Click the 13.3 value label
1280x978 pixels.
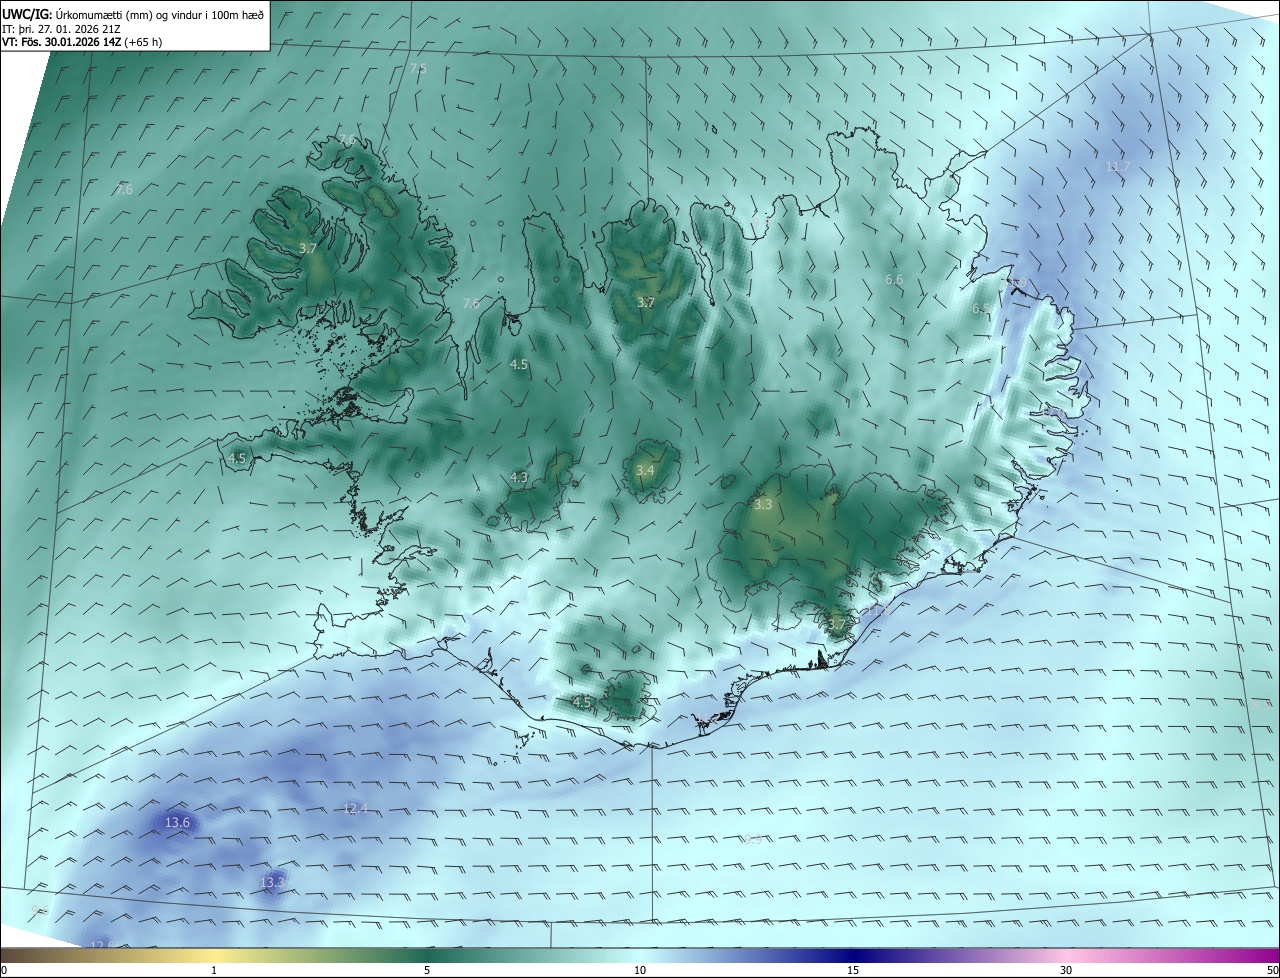(x=273, y=882)
